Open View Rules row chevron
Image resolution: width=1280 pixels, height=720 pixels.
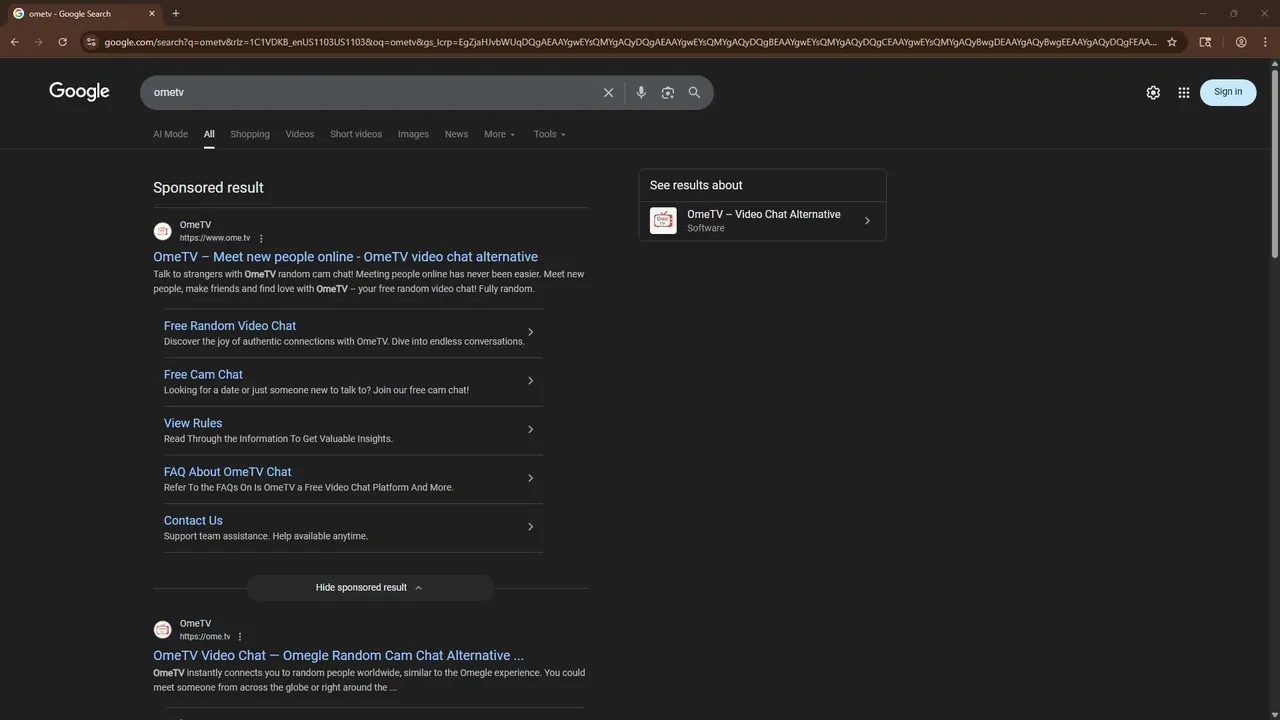530,430
